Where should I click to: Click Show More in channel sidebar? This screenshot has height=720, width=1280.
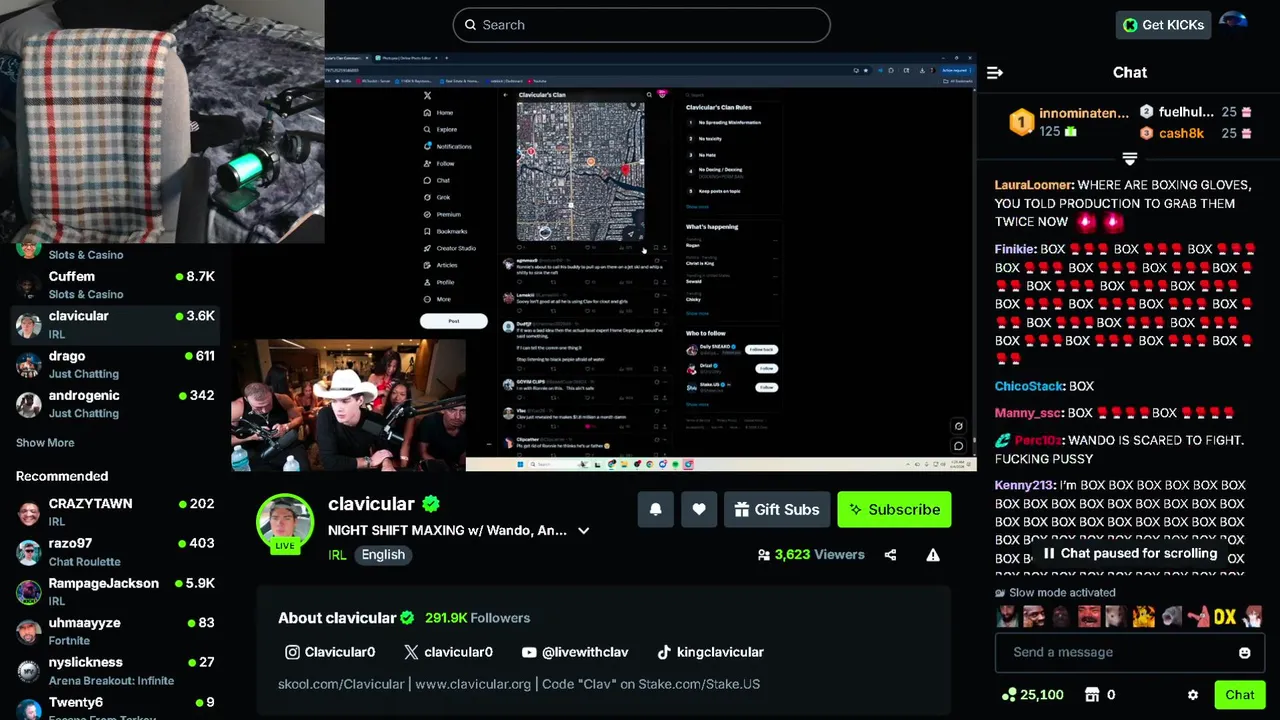point(45,443)
